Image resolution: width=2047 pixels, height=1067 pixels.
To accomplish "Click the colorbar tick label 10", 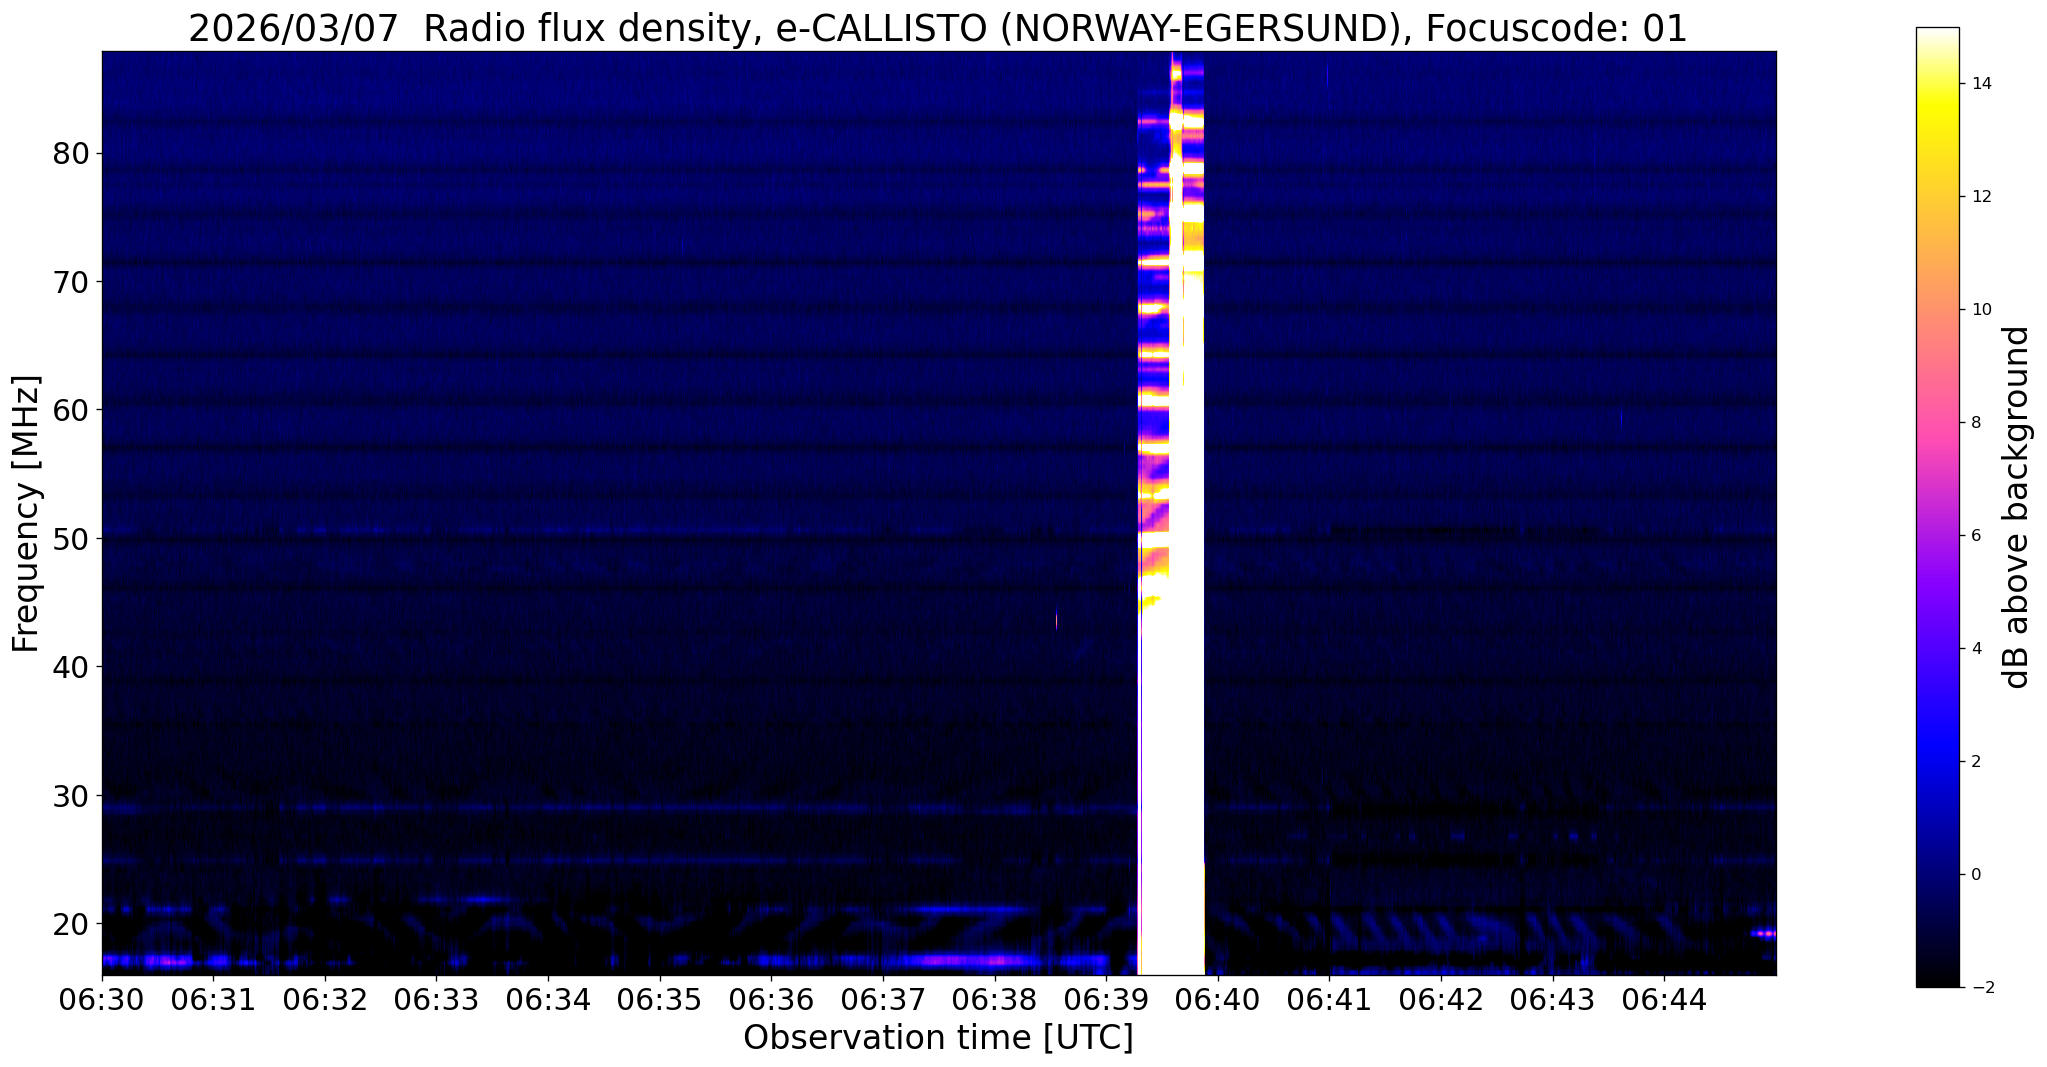I will pos(1981,310).
